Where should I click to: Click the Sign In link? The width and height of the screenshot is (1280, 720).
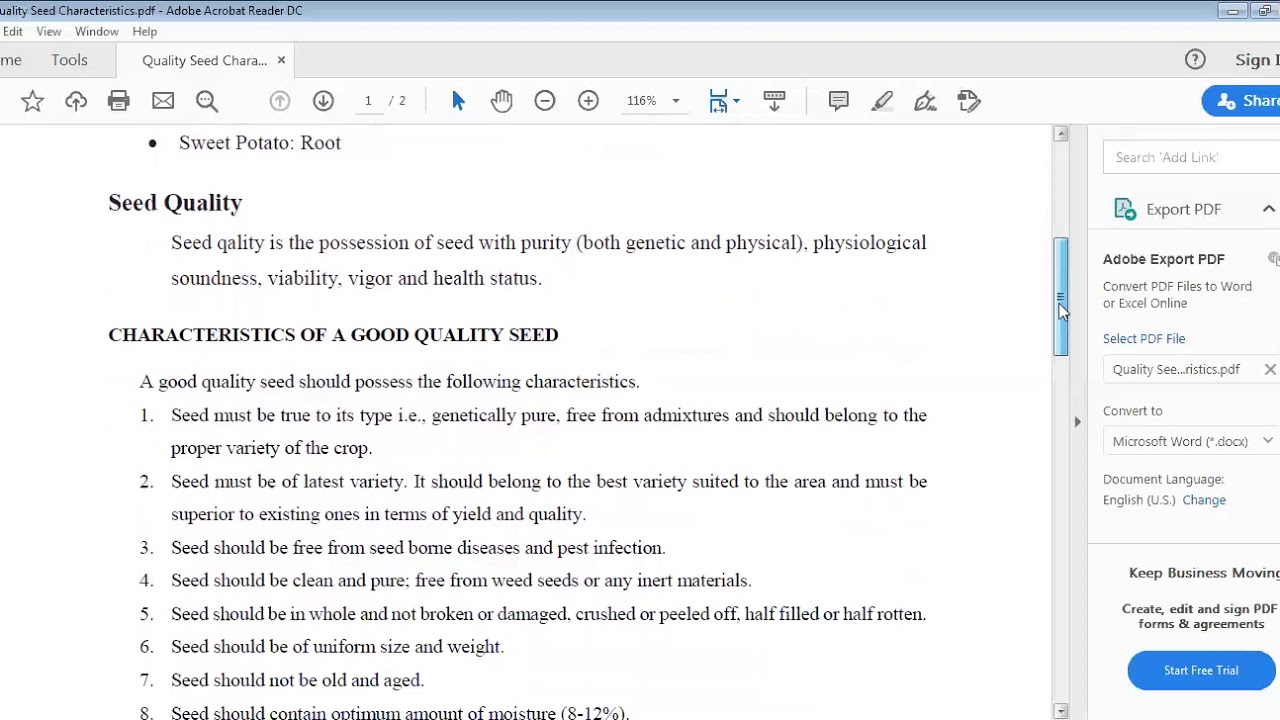tap(1257, 60)
